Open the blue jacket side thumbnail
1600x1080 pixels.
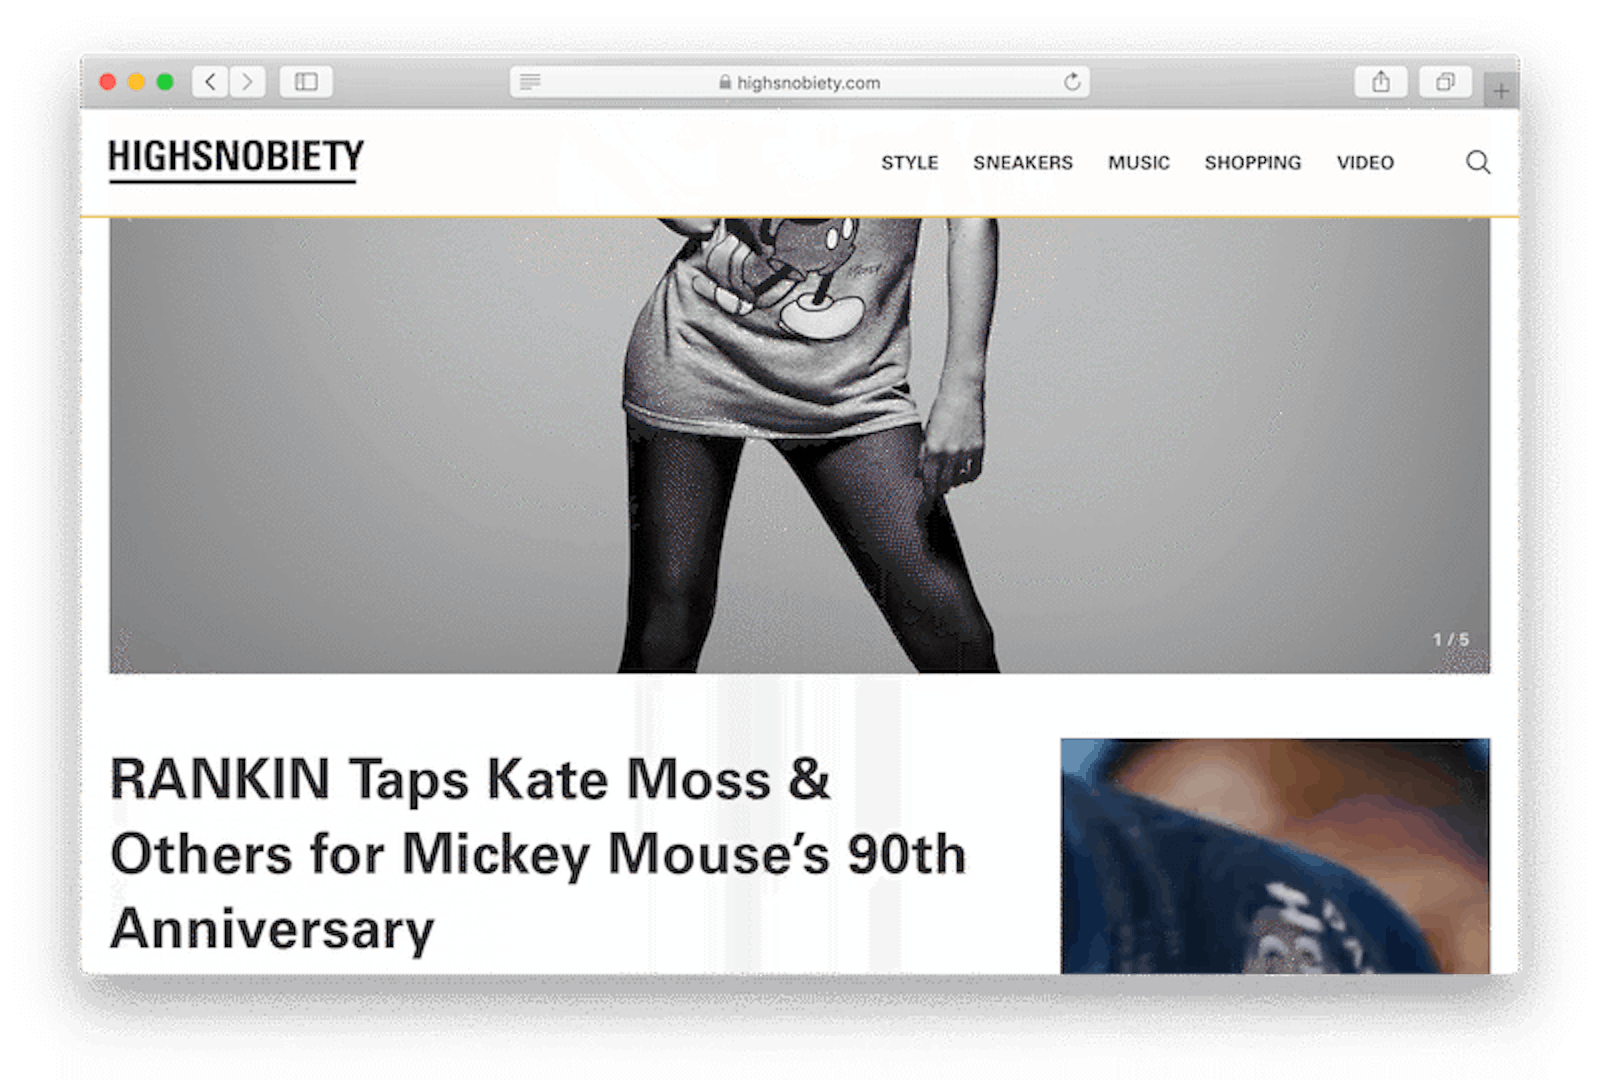coord(1275,856)
